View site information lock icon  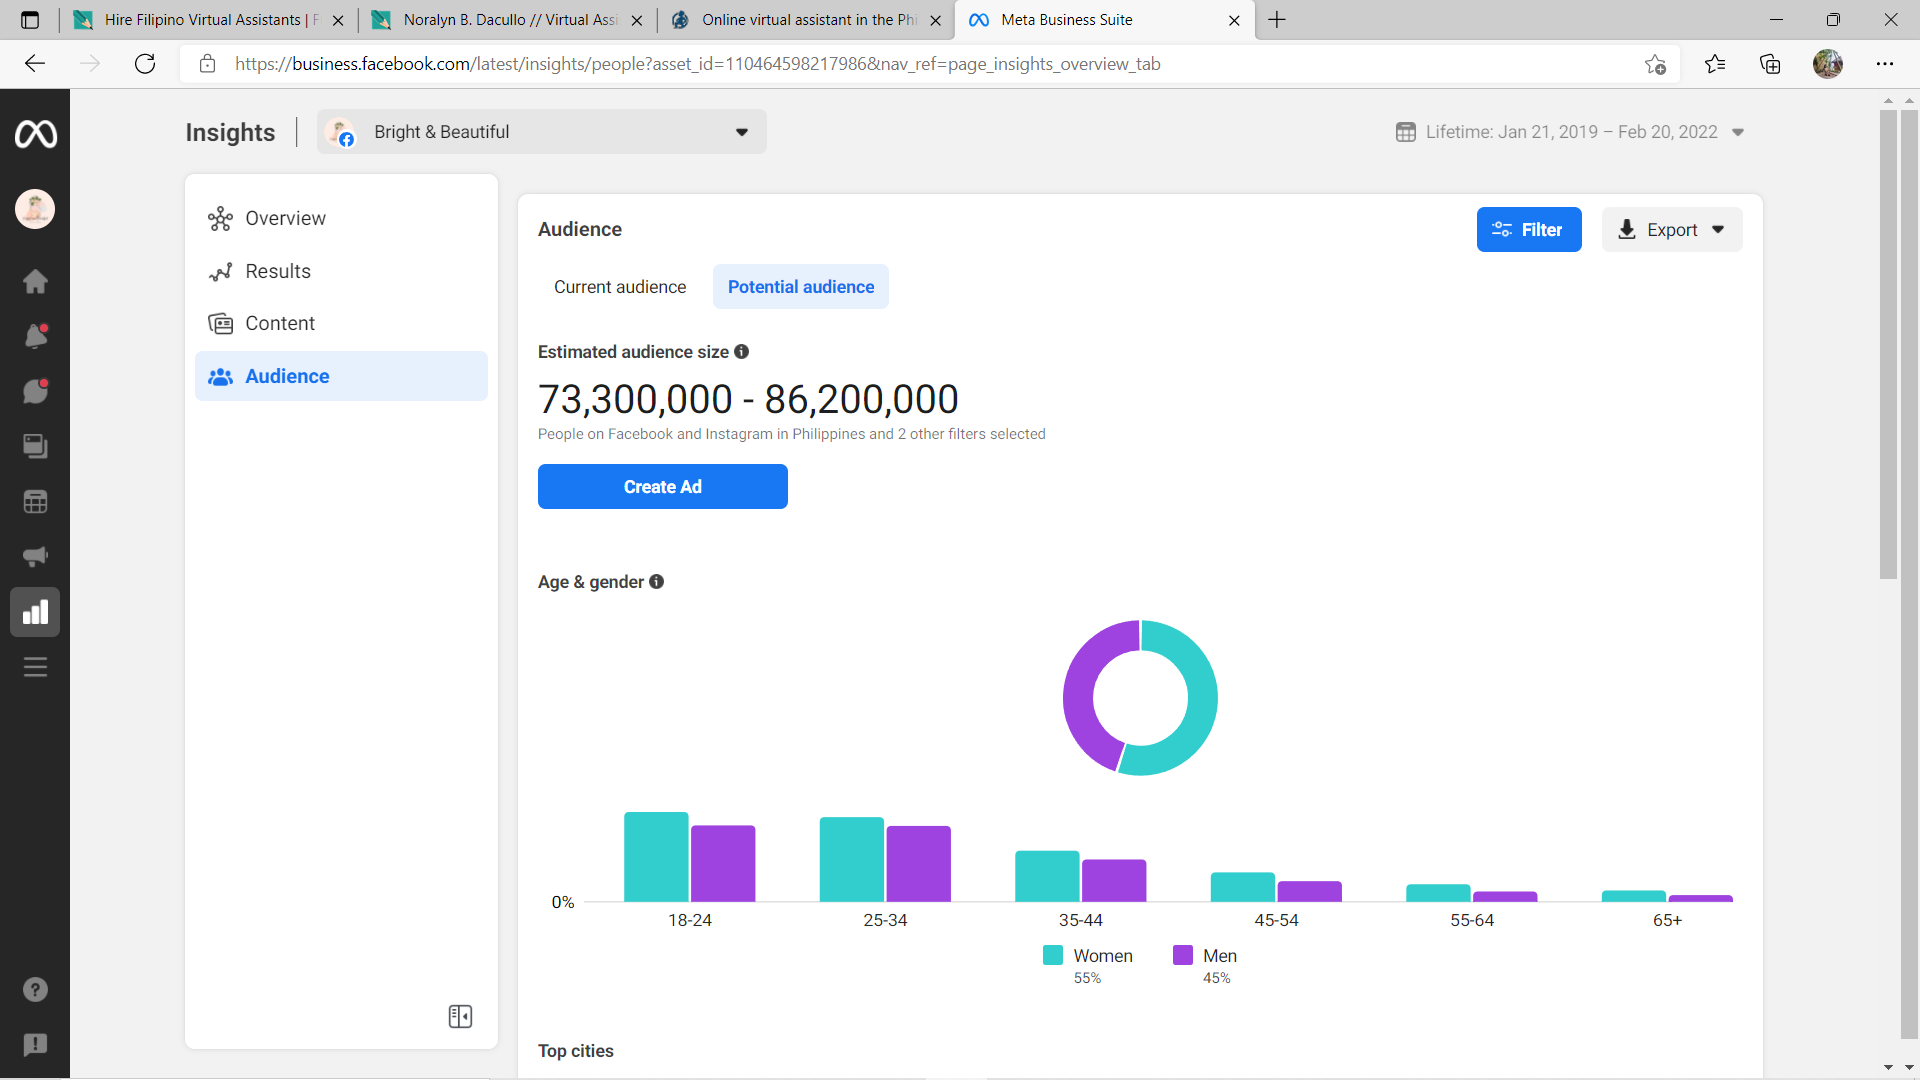(x=208, y=64)
